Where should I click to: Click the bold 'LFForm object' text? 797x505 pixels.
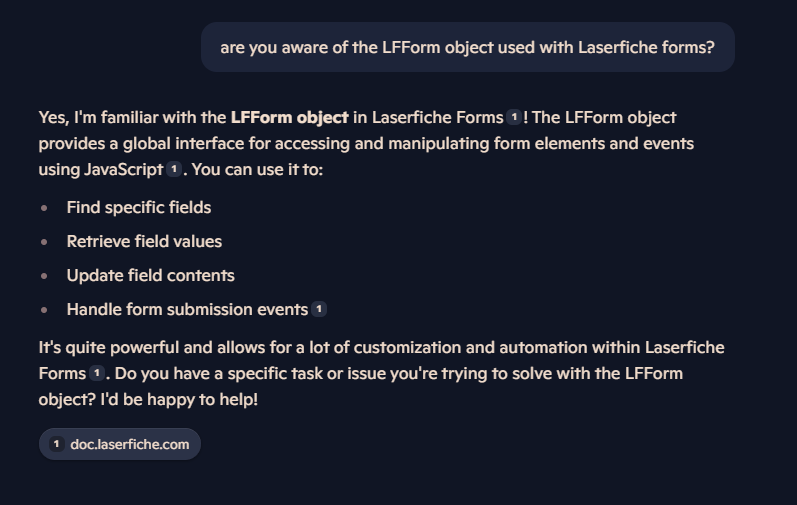(290, 117)
